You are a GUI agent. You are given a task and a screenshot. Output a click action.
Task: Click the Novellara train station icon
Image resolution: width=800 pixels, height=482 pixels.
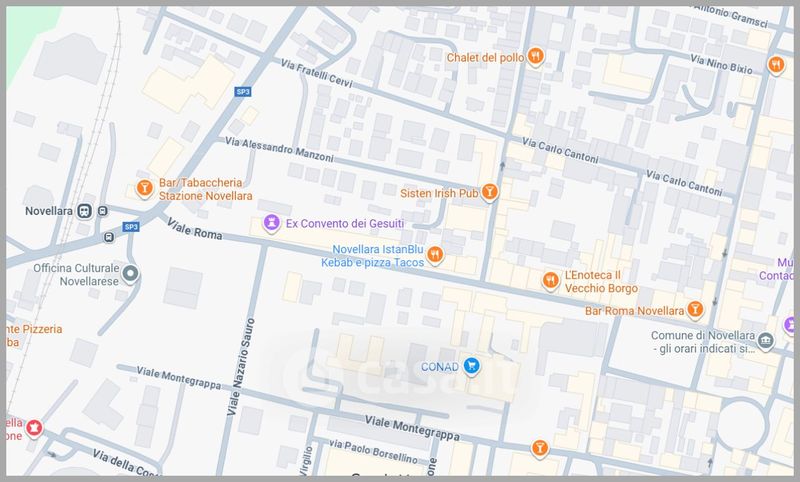tap(85, 211)
